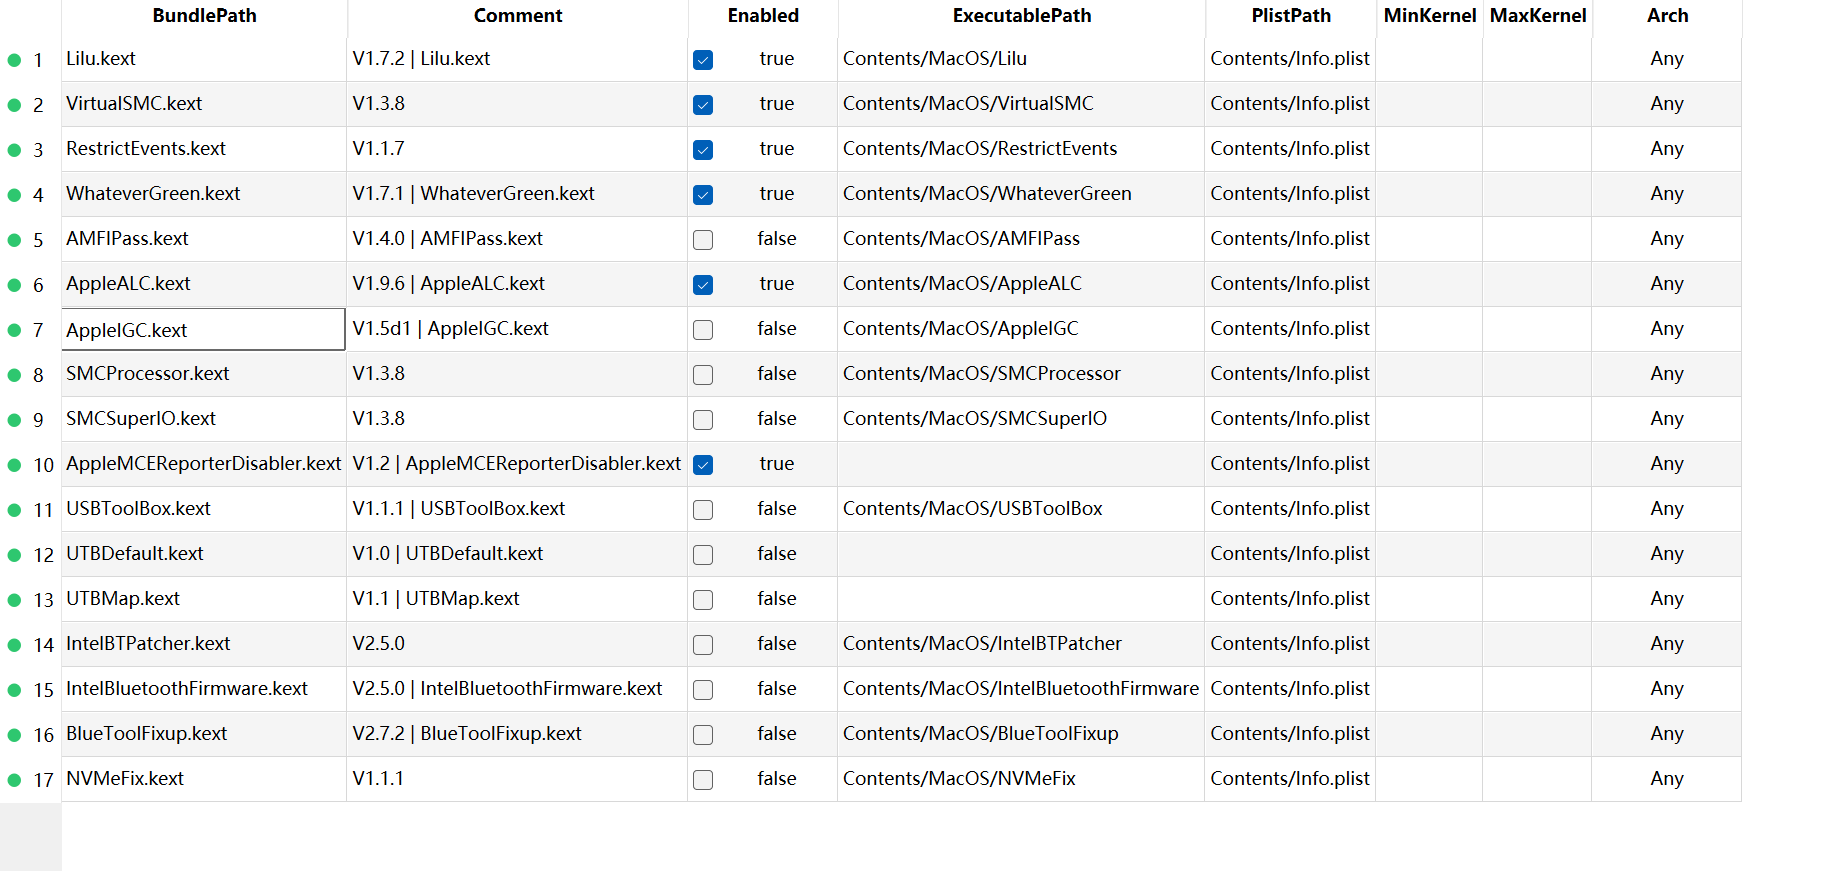Click IntelBTPatcher.kext BundlePath cell
The height and width of the screenshot is (871, 1824).
tap(204, 644)
